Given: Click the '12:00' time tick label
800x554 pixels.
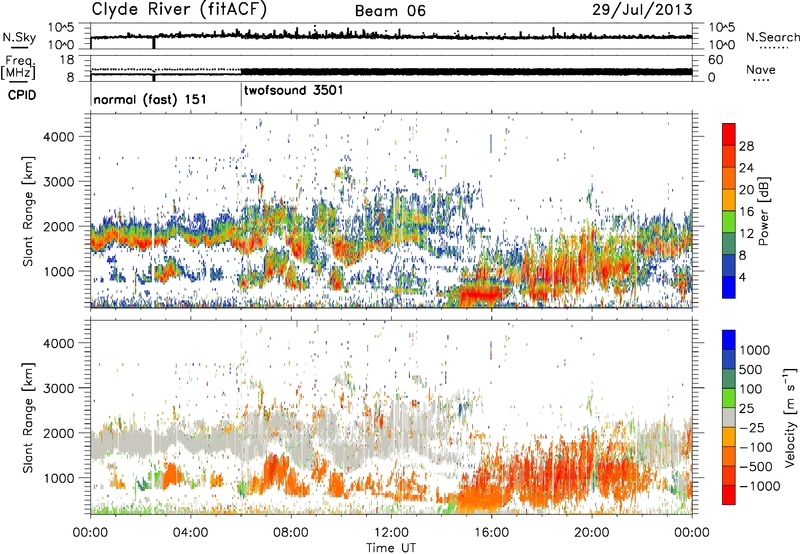Looking at the screenshot, I should [391, 533].
